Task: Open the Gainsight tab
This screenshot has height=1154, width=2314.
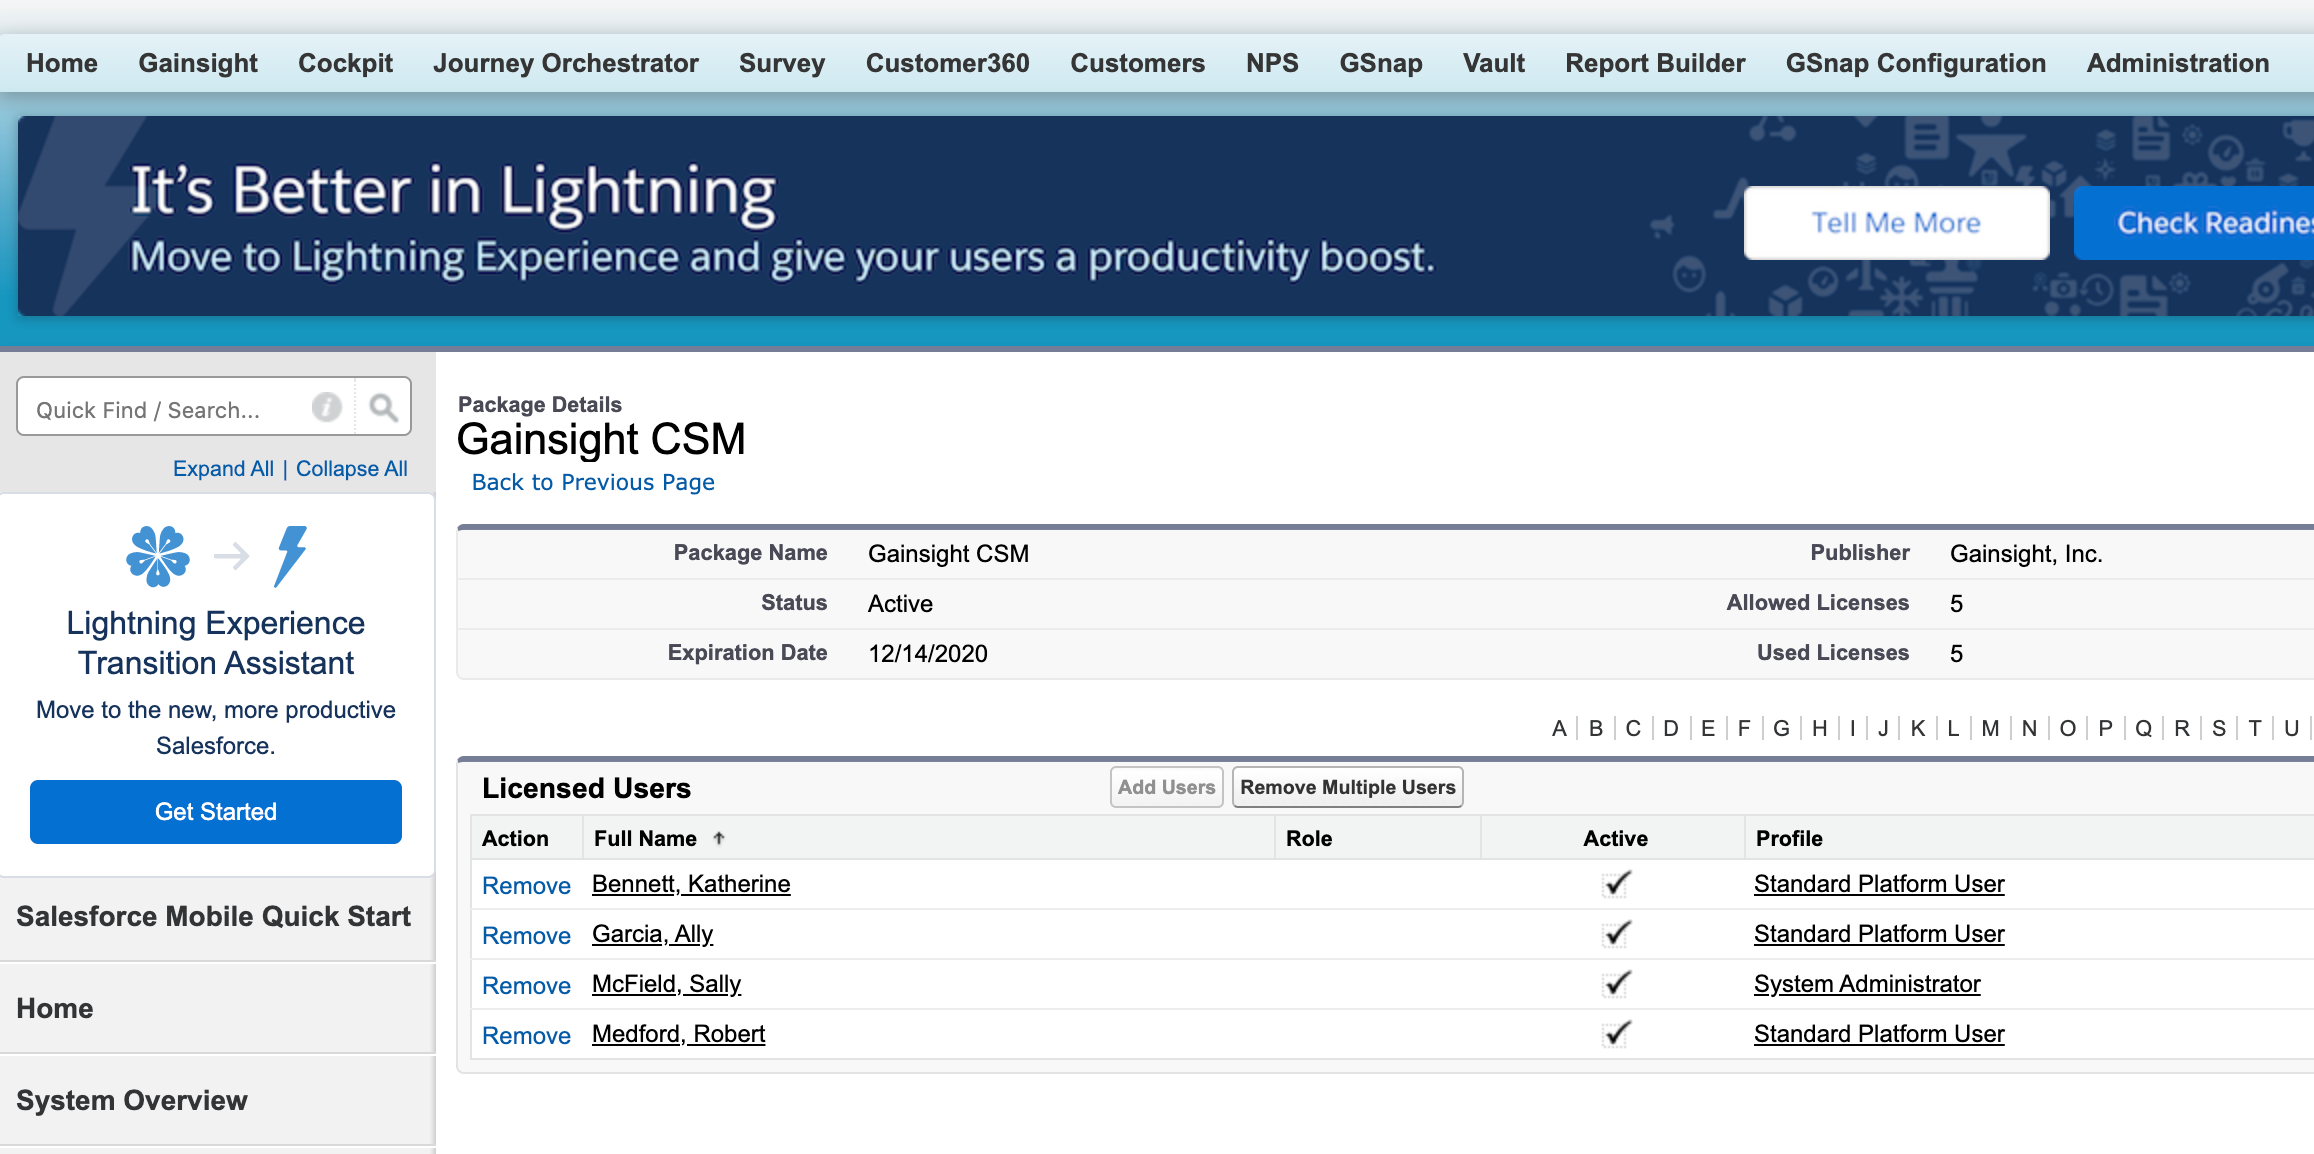Action: [198, 63]
